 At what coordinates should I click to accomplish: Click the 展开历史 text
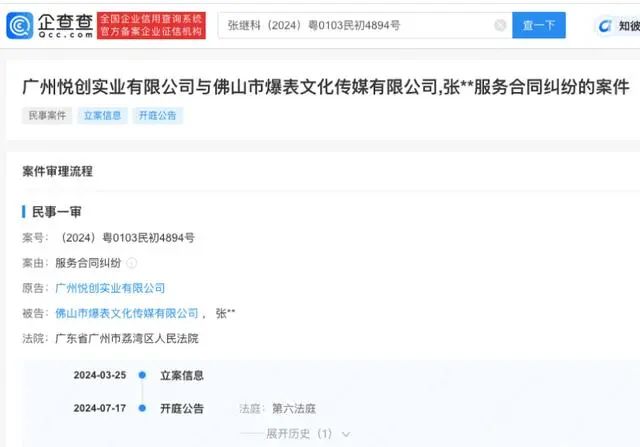[288, 434]
